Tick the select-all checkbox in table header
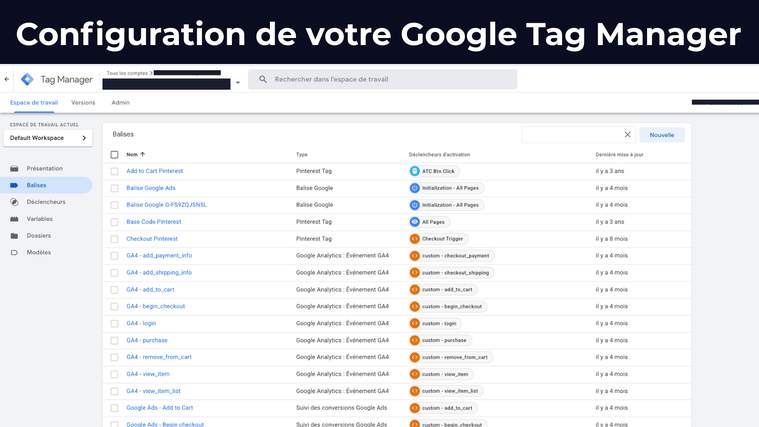 pos(115,154)
